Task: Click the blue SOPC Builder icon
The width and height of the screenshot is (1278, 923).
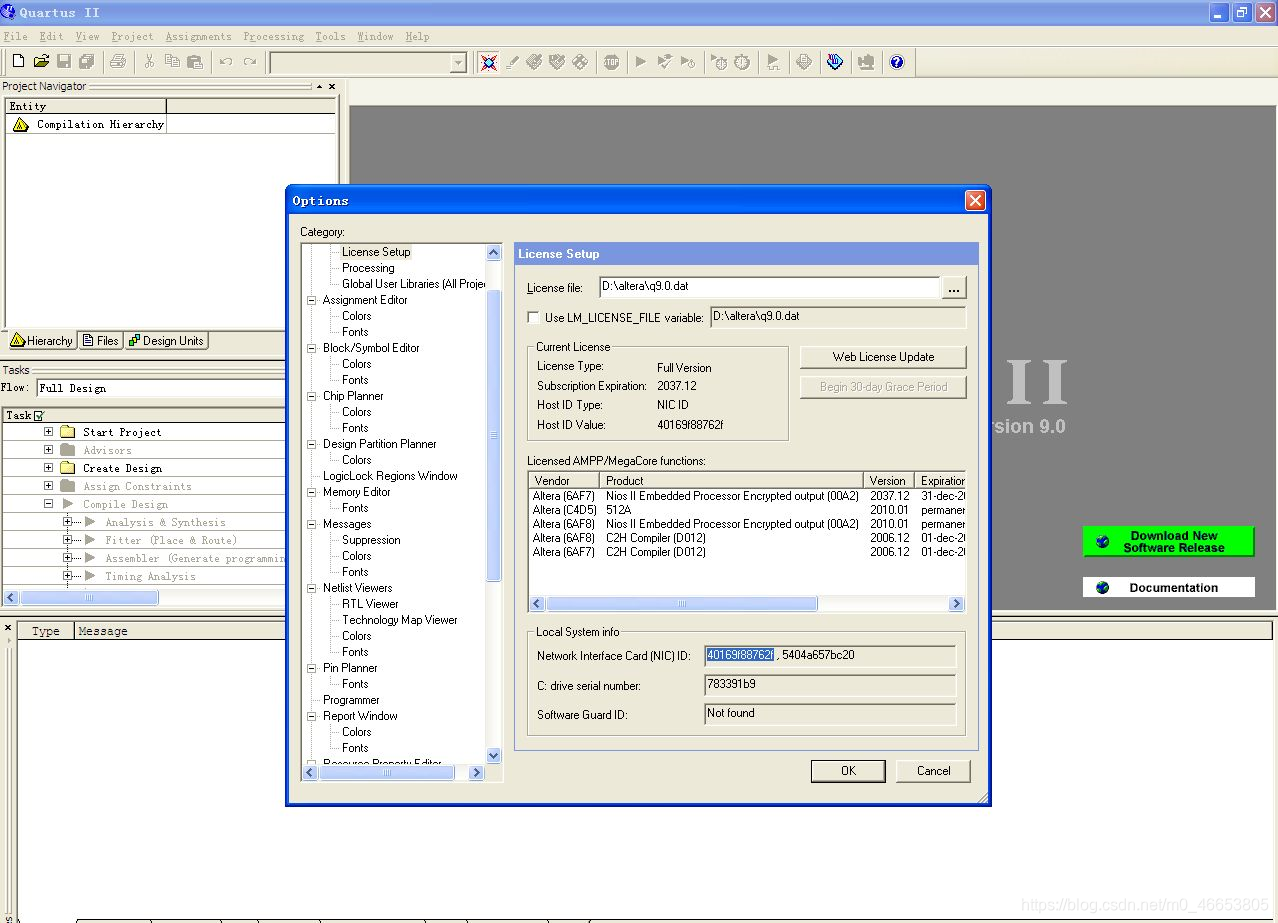Action: point(835,62)
